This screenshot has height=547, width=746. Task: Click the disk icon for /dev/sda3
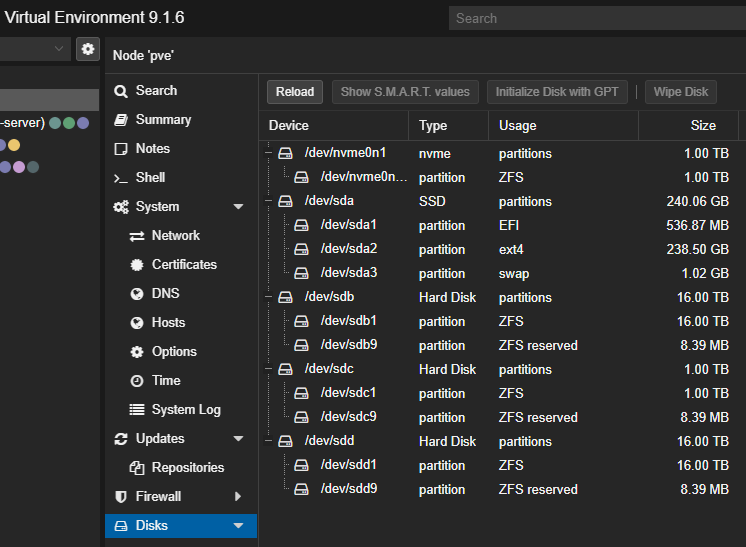coord(301,273)
